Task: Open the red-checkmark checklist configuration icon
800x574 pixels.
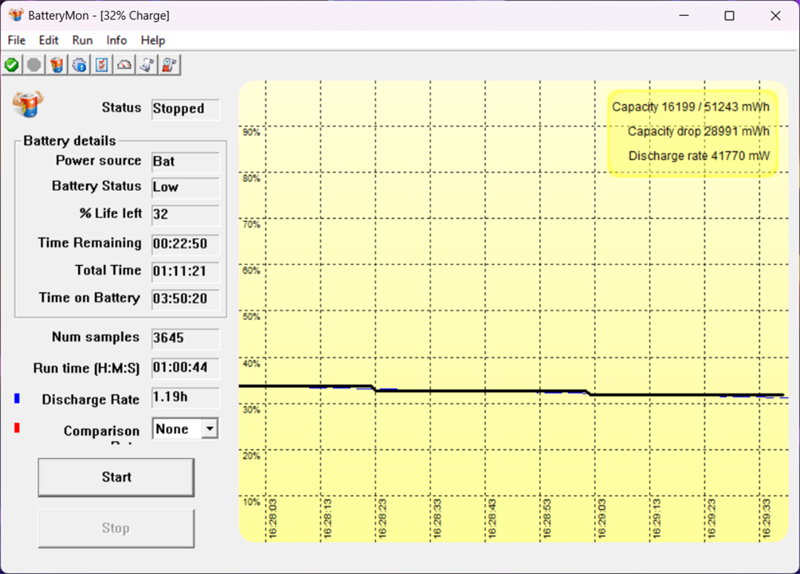Action: click(102, 65)
